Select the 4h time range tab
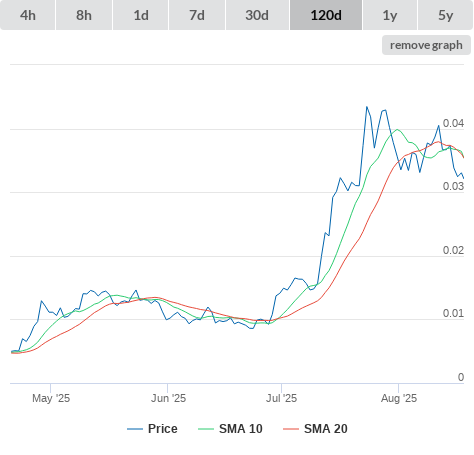The height and width of the screenshot is (455, 474). [28, 15]
